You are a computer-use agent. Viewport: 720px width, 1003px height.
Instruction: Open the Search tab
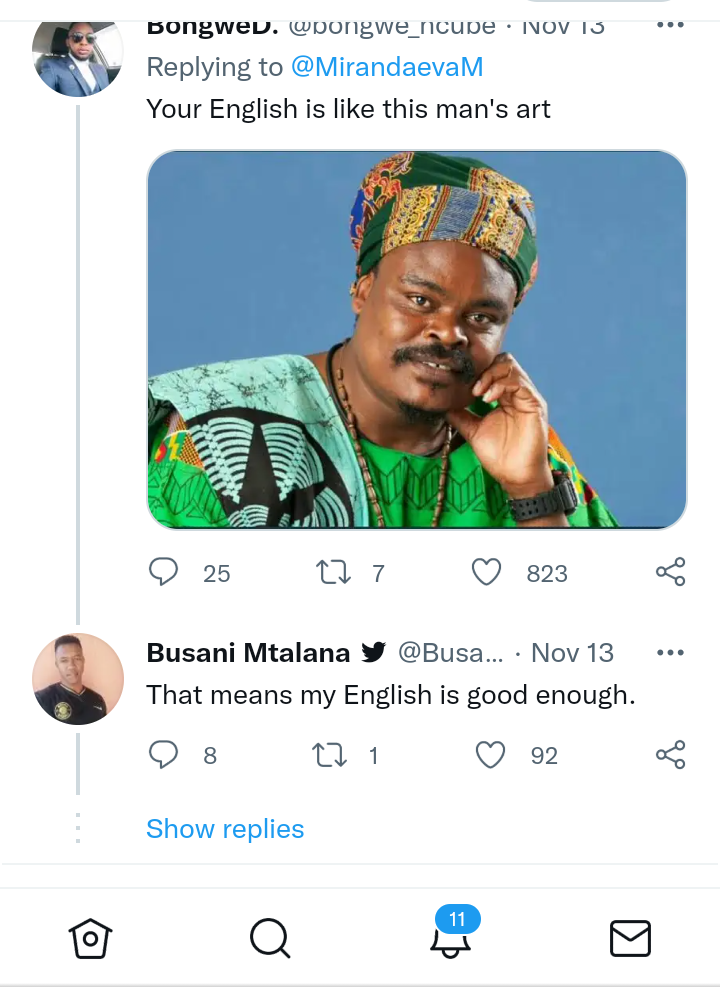[270, 938]
